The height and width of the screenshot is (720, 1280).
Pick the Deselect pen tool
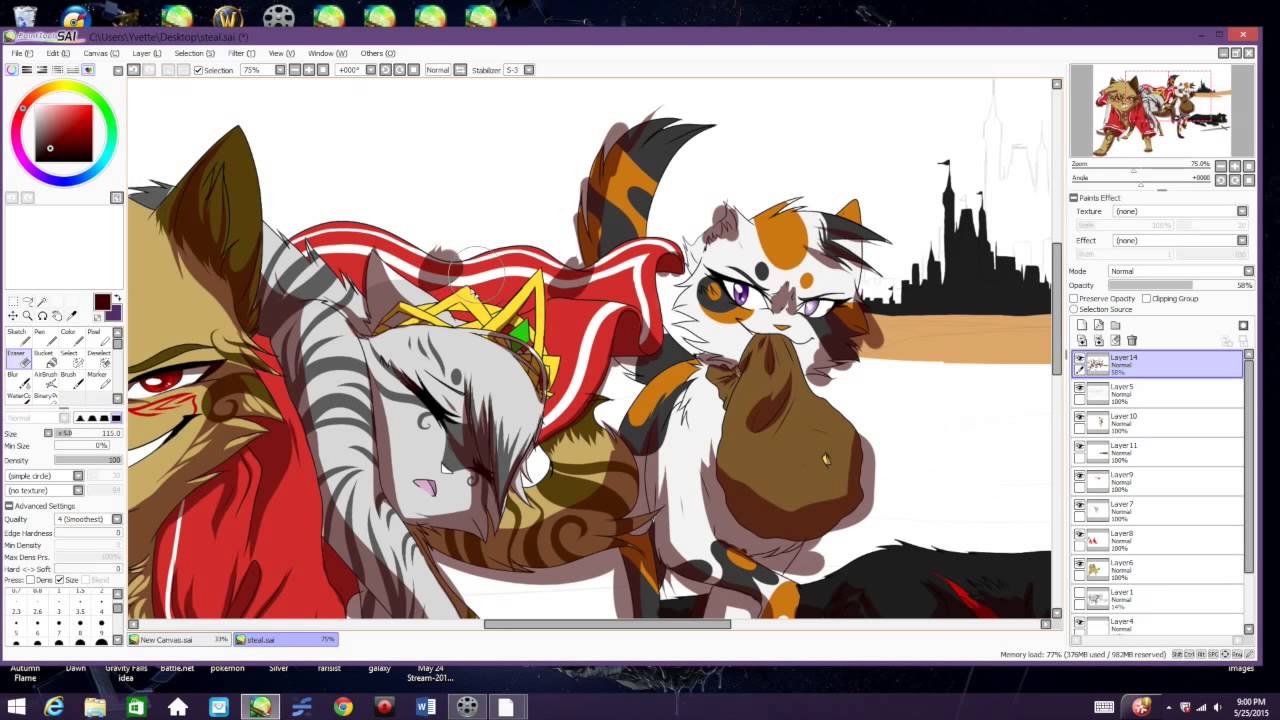pyautogui.click(x=98, y=359)
